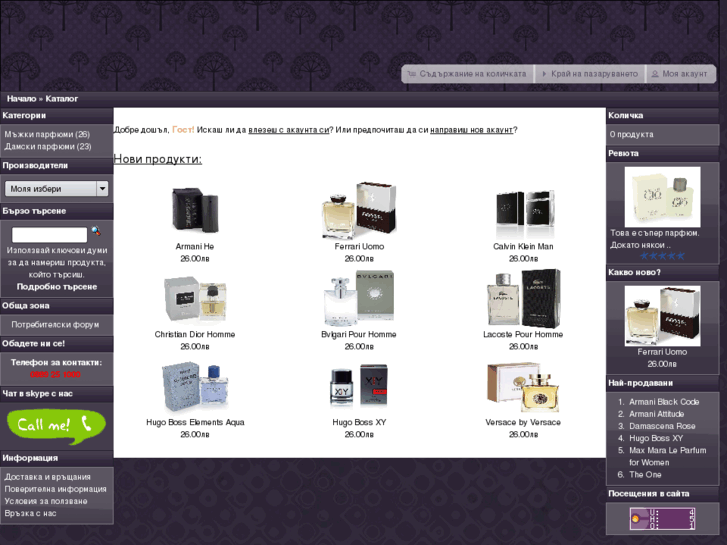
Task: Open the manufacturers dropdown Моля избери
Action: [57, 189]
